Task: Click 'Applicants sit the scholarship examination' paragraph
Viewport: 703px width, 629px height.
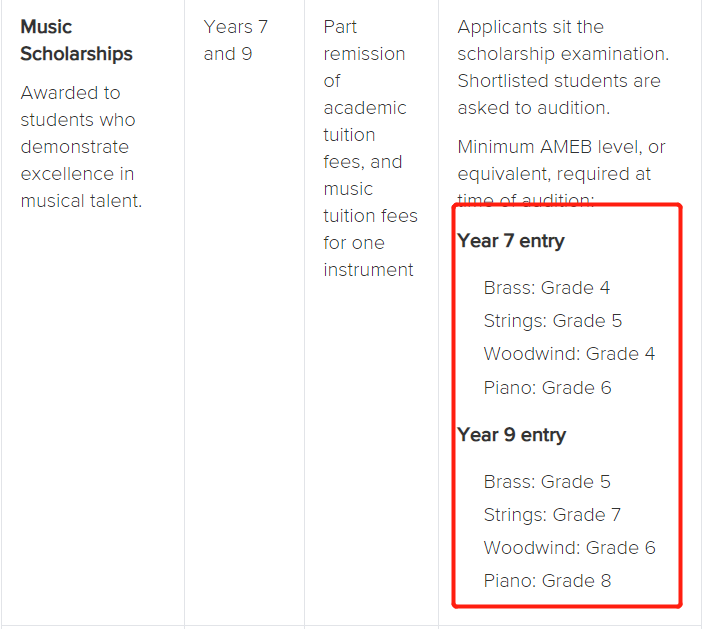Action: pyautogui.click(x=563, y=40)
